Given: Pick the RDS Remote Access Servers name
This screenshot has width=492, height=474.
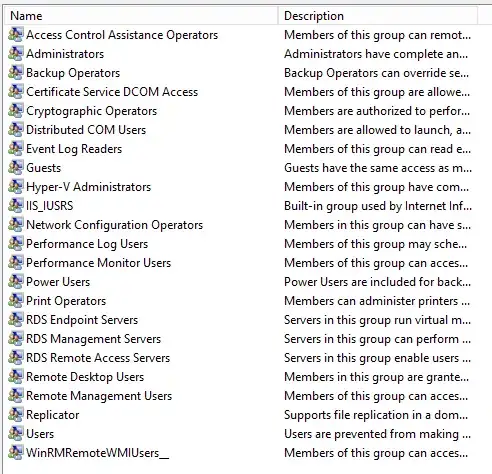Looking at the screenshot, I should [x=98, y=358].
